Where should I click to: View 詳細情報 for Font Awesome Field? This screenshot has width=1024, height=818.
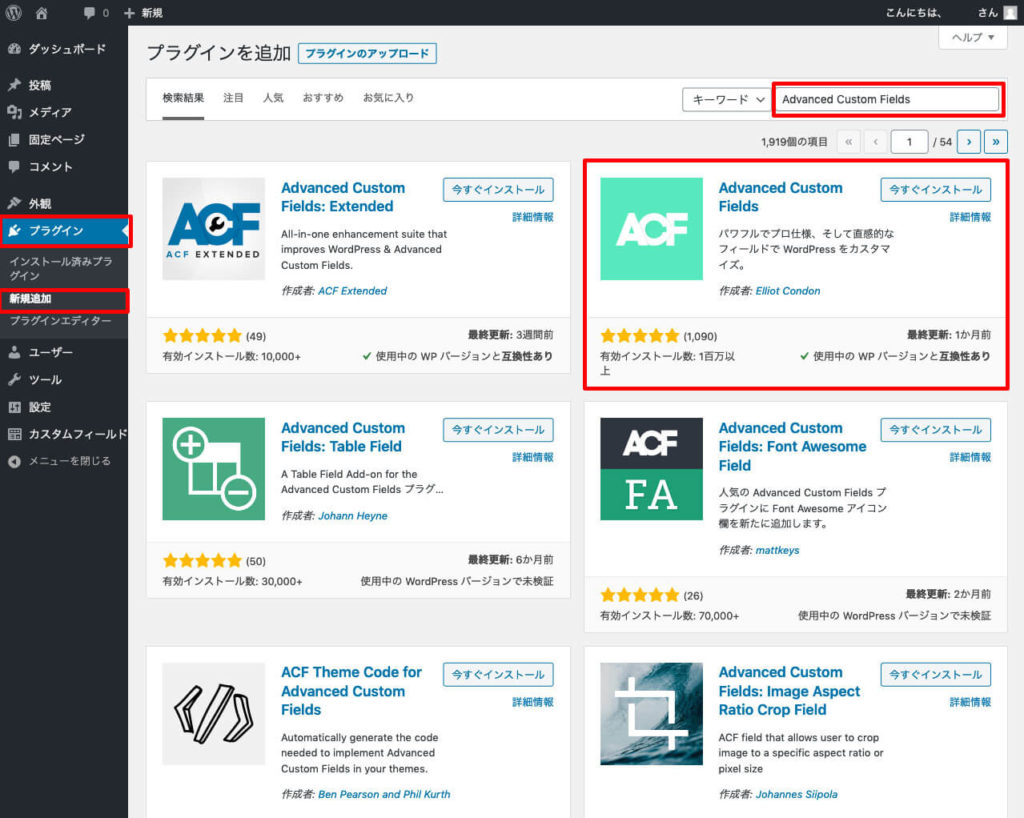click(x=970, y=458)
